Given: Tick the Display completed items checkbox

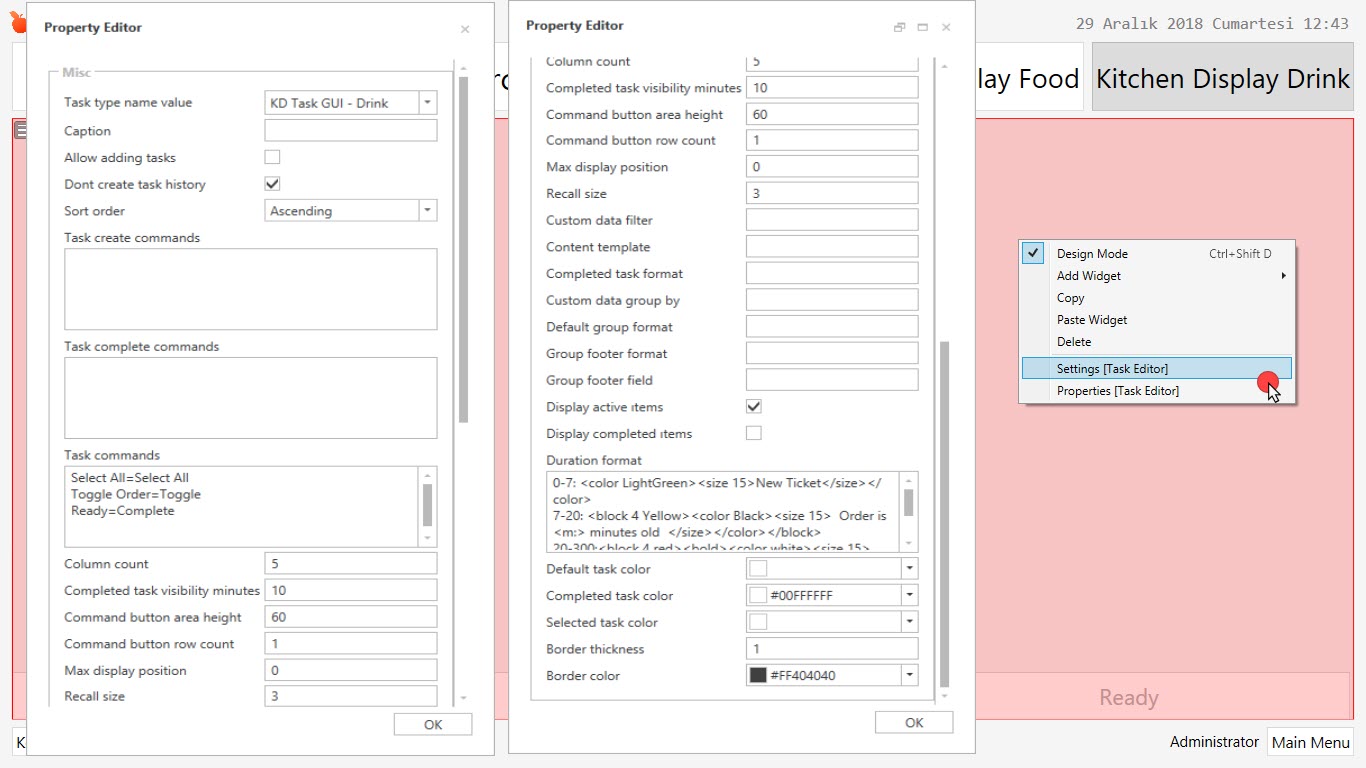Looking at the screenshot, I should pos(754,433).
